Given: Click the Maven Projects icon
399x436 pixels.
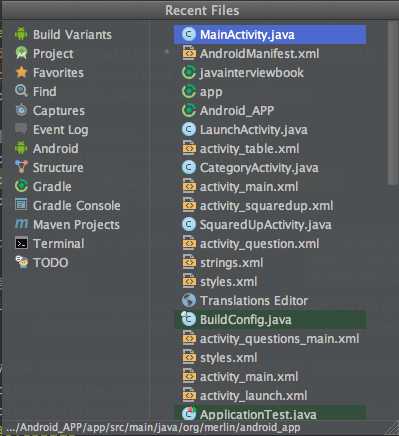Looking at the screenshot, I should tap(21, 224).
